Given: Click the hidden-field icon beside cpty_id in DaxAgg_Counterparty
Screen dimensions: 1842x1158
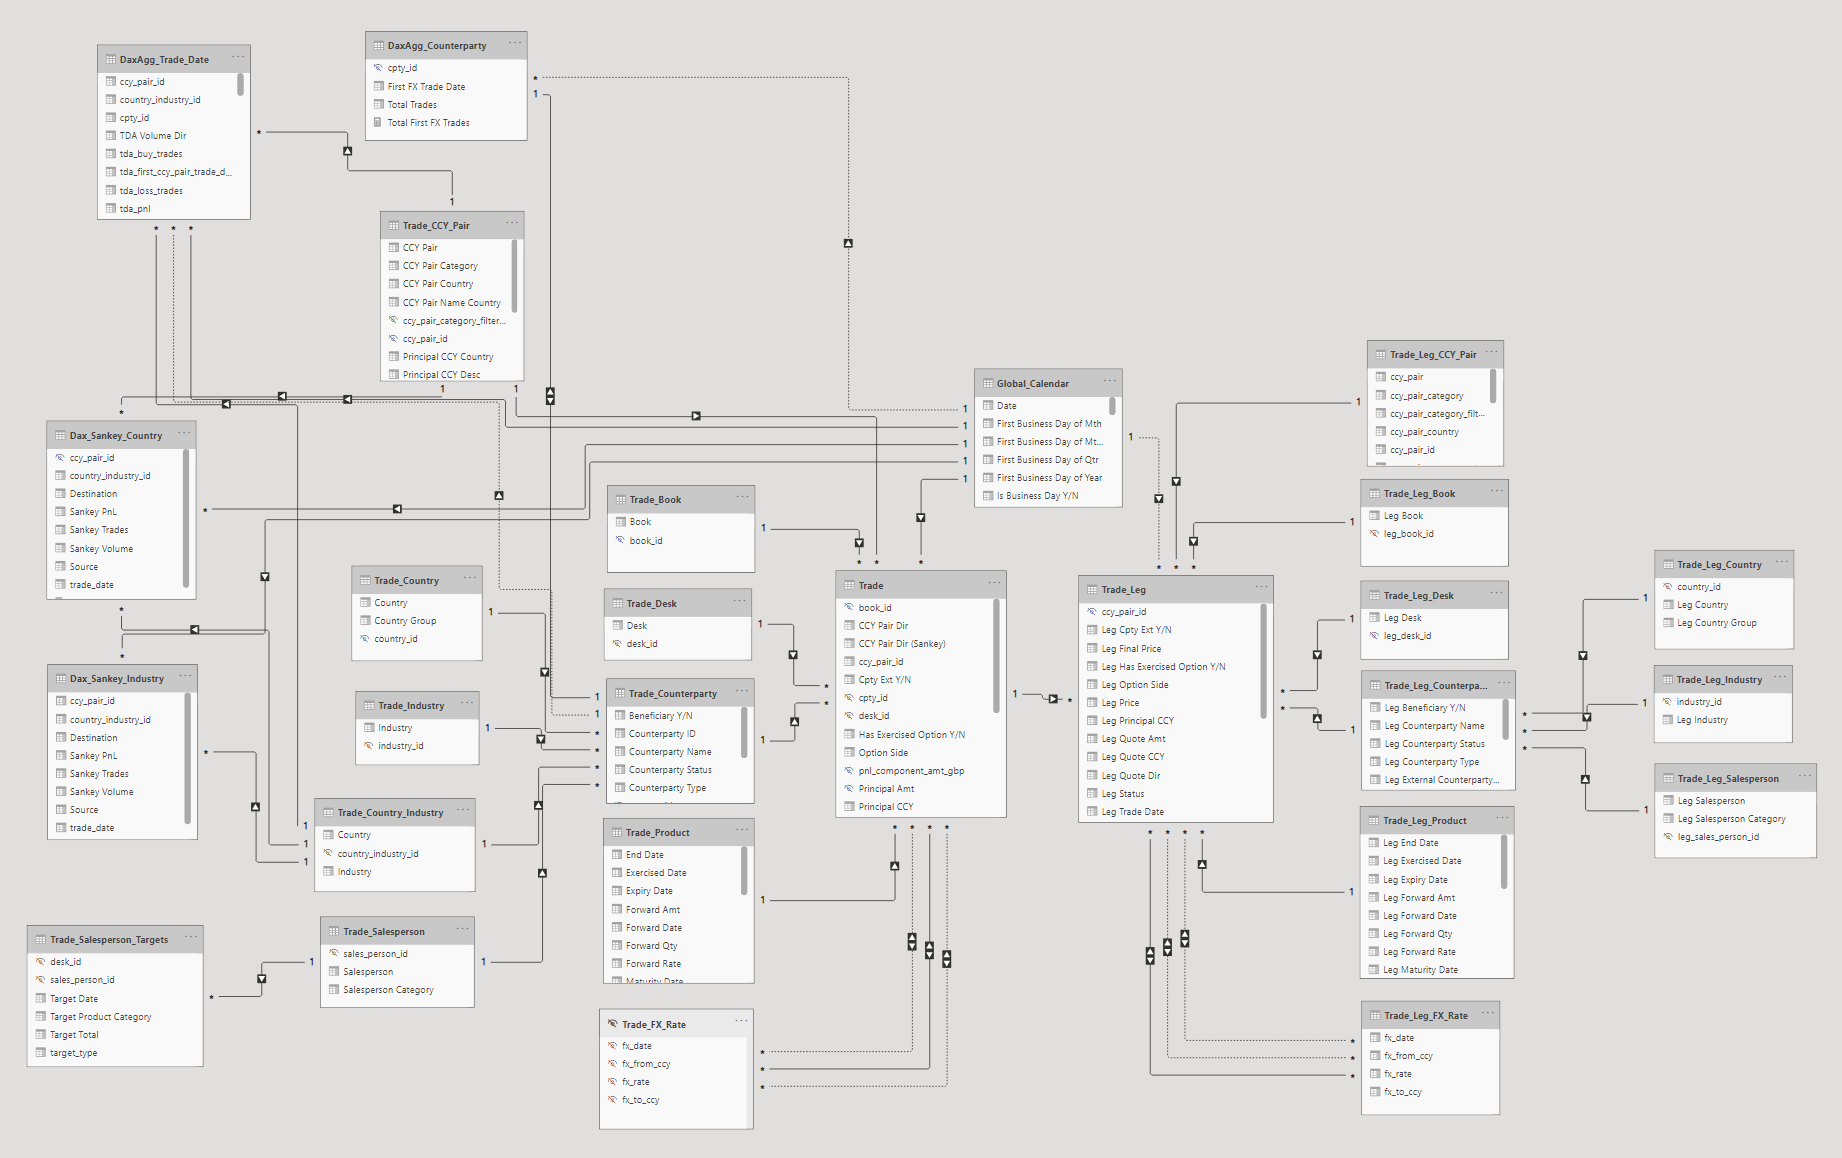Looking at the screenshot, I should pyautogui.click(x=379, y=67).
